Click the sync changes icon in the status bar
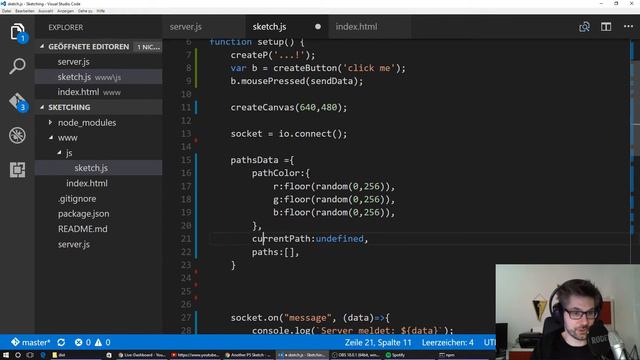 (61, 342)
